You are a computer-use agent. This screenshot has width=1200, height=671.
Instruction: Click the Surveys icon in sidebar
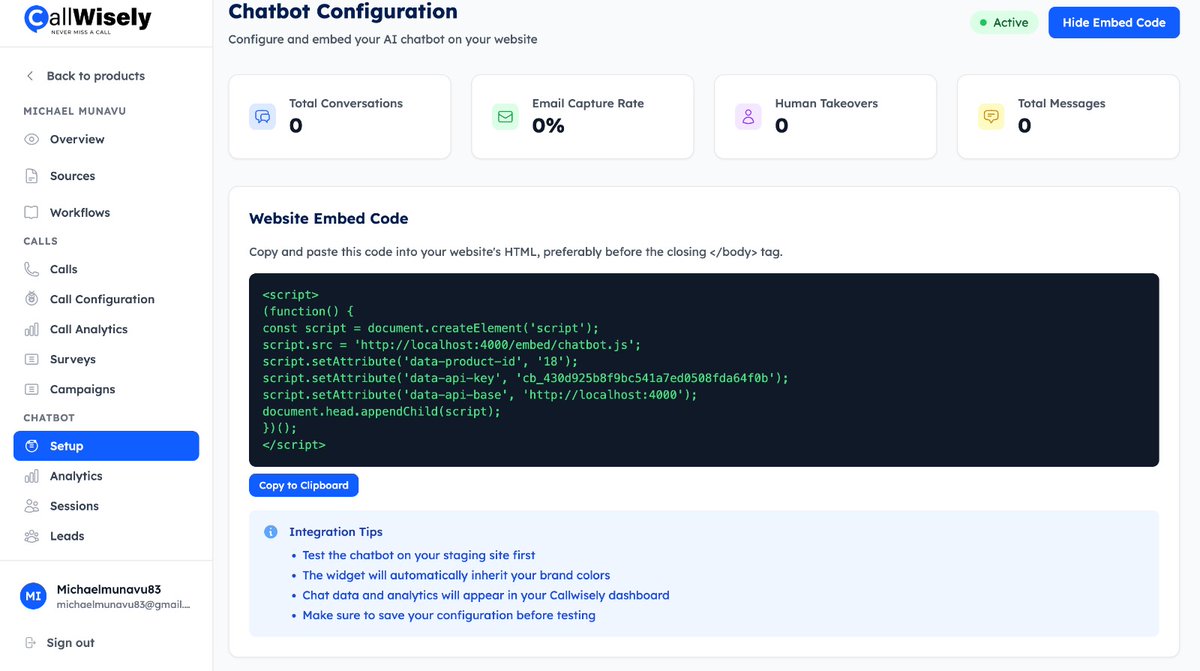(x=31, y=359)
